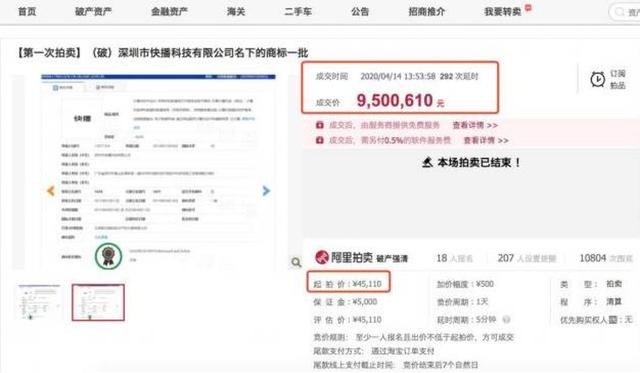
Task: Open the 公告 navigation tab
Action: [360, 11]
